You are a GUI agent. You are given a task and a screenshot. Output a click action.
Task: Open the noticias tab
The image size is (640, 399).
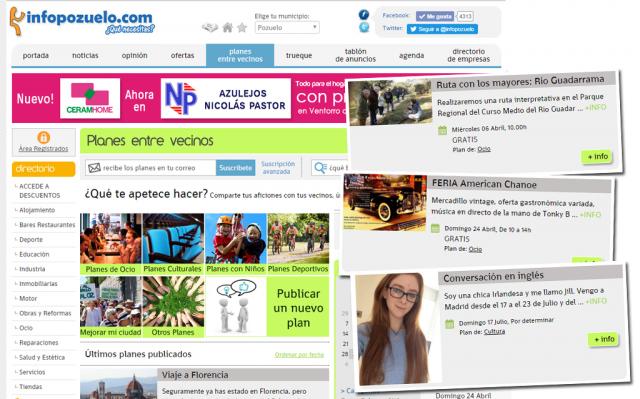(85, 55)
